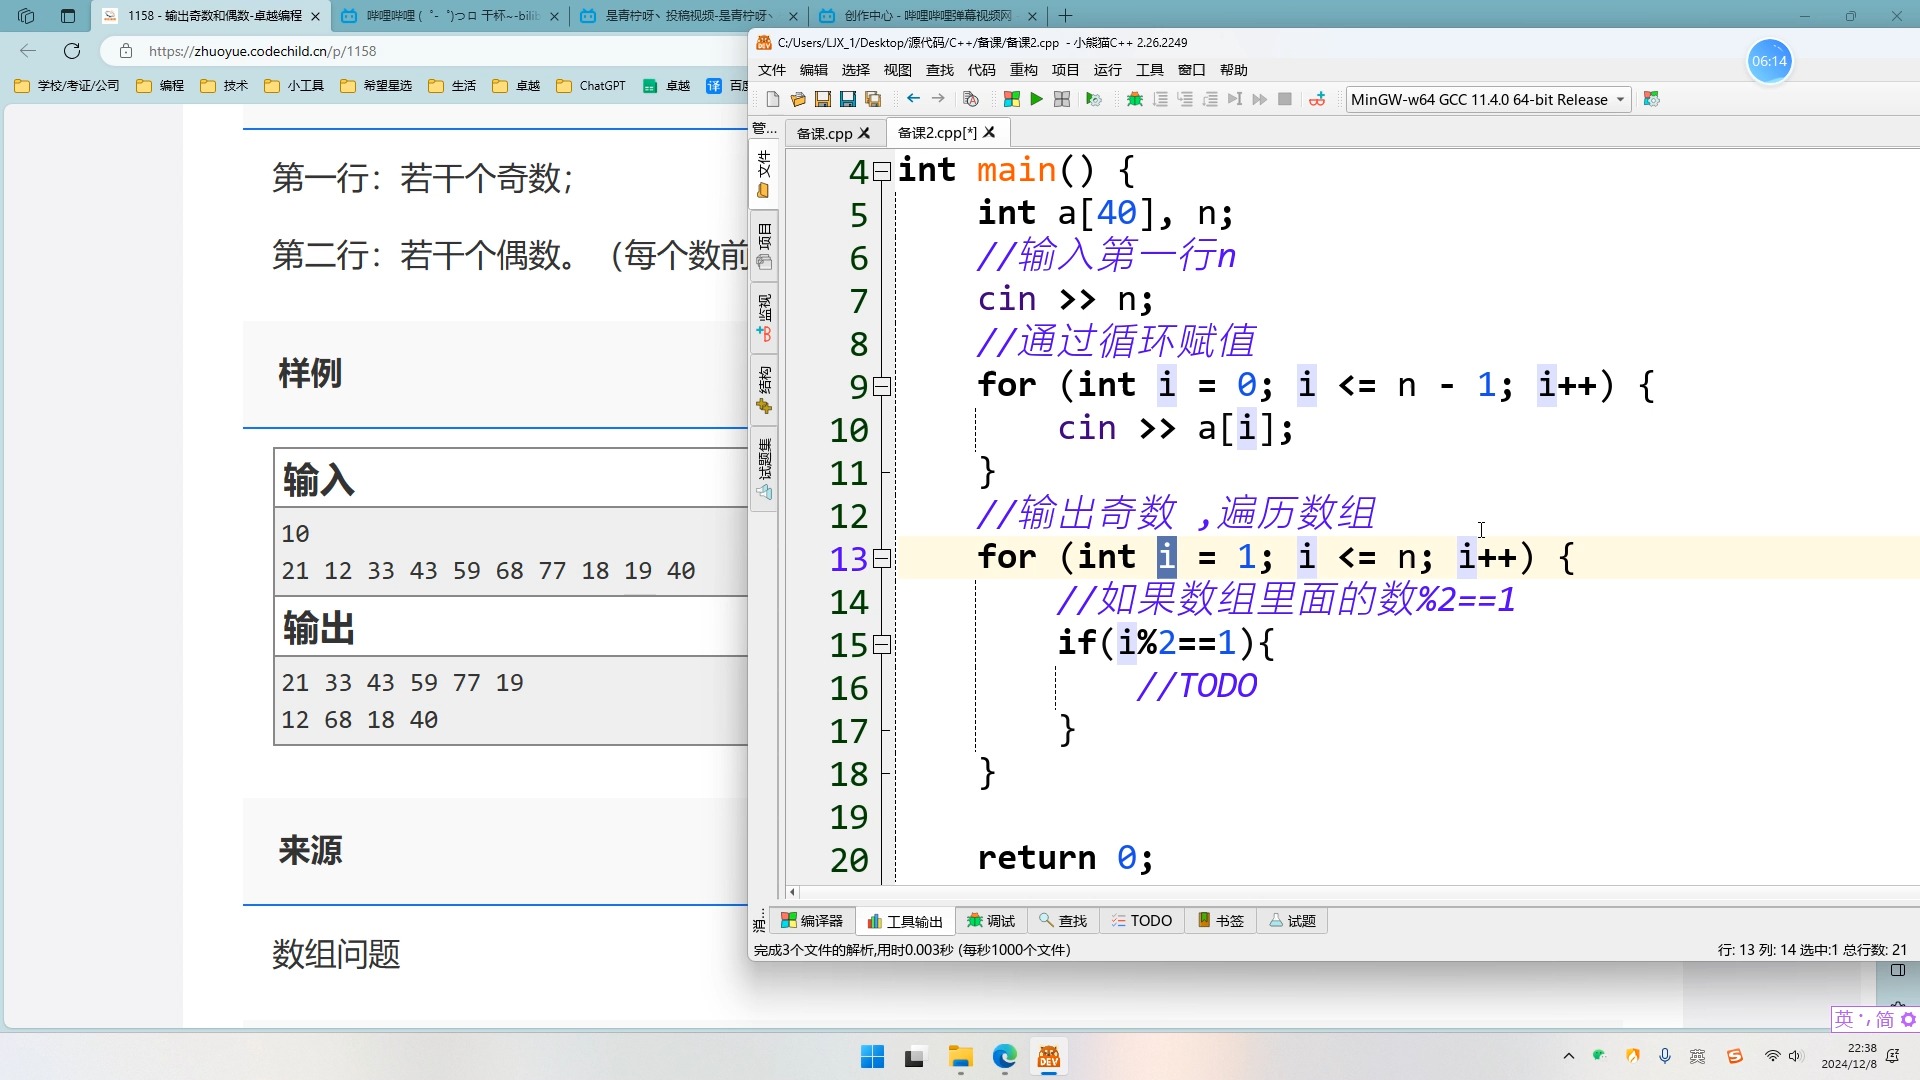
Task: Navigate back with blue left arrow
Action: 912,99
